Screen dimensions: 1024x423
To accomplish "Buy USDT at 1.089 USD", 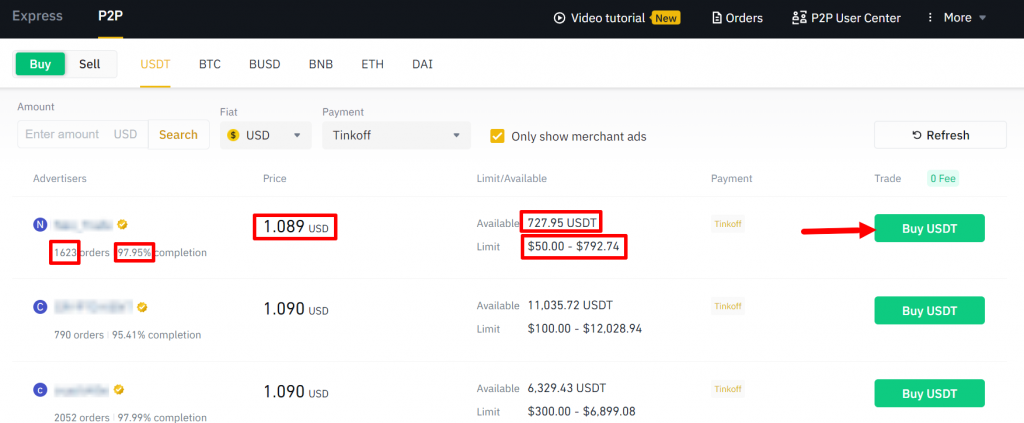I will 929,228.
